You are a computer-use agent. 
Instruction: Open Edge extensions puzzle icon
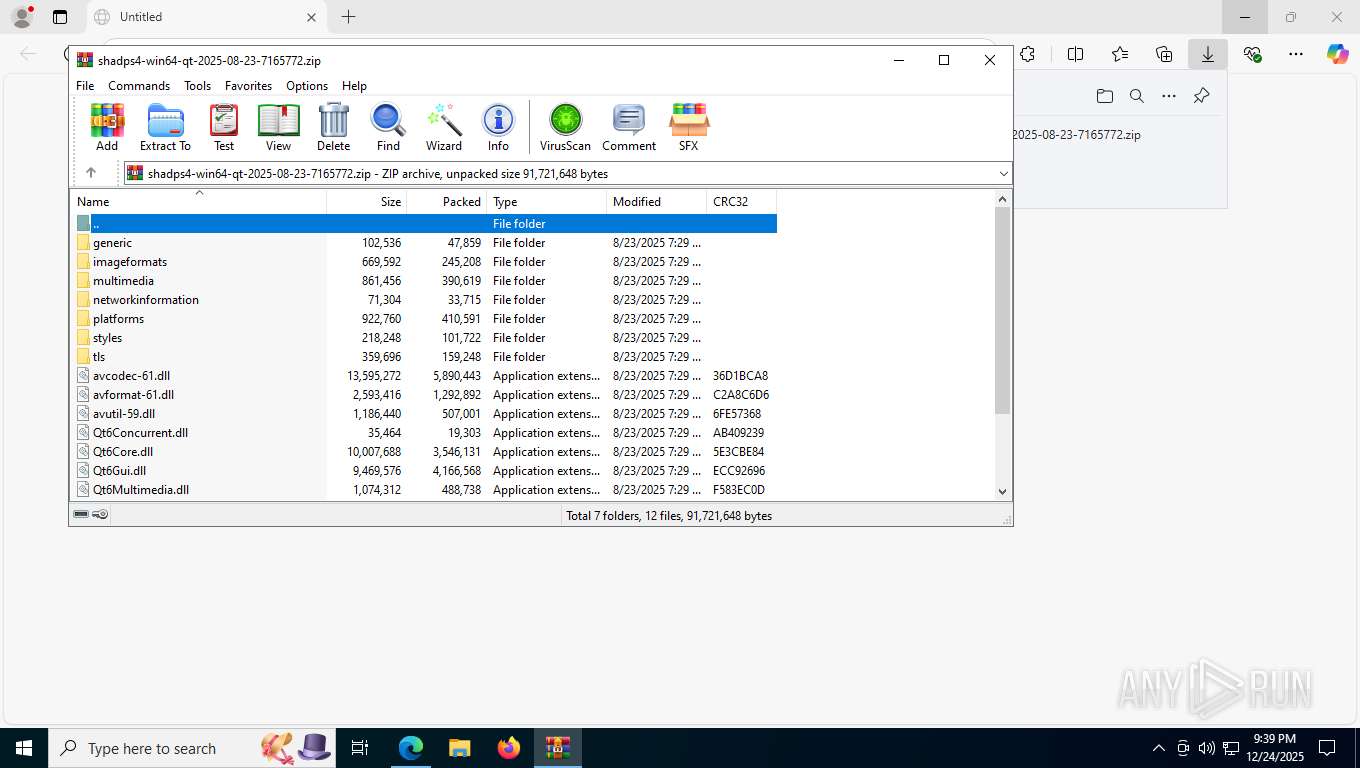(x=1027, y=54)
